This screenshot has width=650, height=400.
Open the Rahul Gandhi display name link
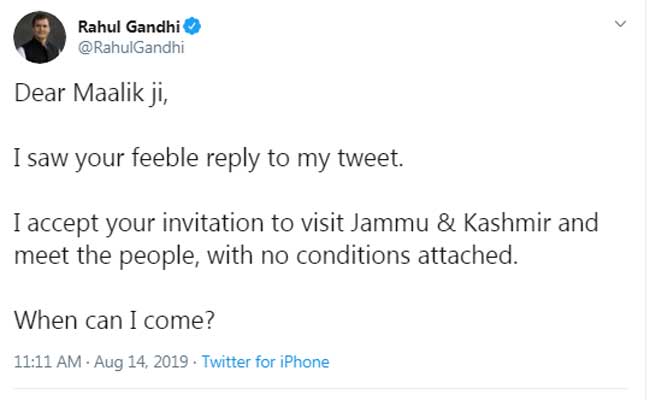[x=124, y=25]
